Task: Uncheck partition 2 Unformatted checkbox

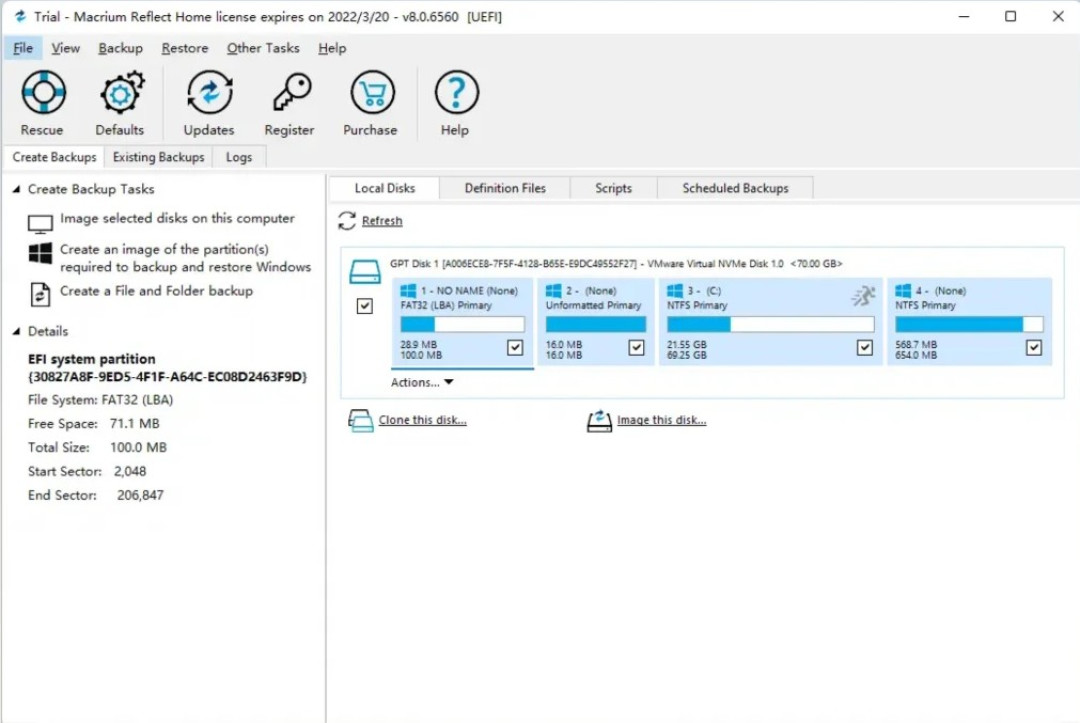Action: [x=636, y=348]
